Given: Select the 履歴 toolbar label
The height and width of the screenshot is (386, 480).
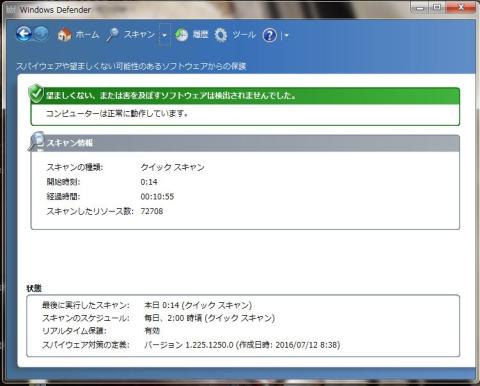Looking at the screenshot, I should tap(200, 34).
